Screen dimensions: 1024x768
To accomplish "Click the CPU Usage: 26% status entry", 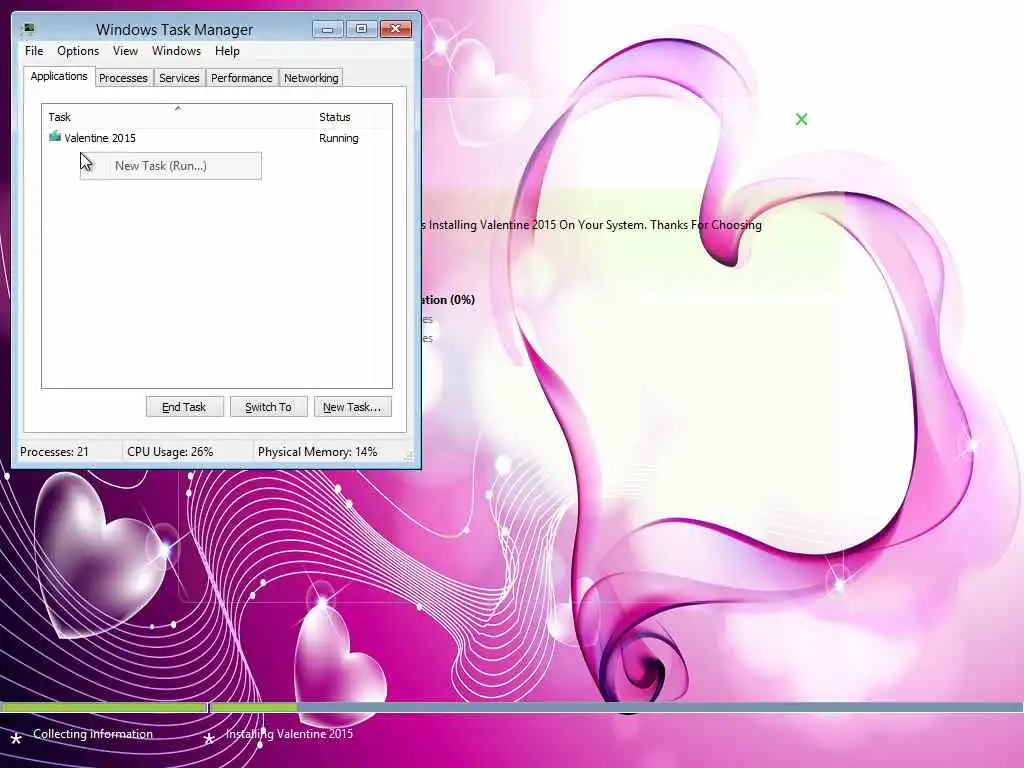I will click(170, 452).
